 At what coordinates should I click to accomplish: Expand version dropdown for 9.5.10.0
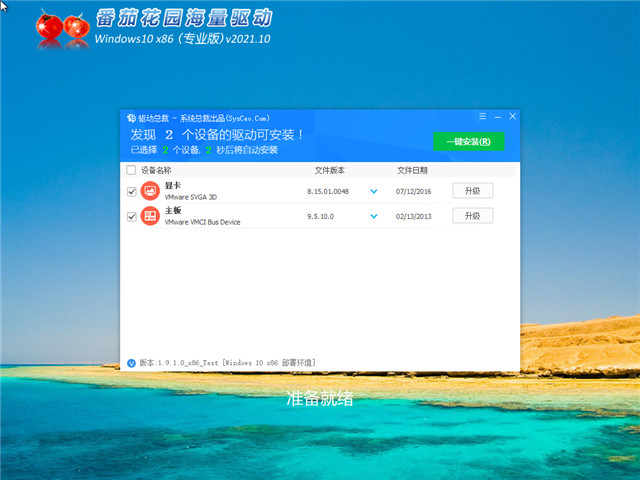pos(374,216)
